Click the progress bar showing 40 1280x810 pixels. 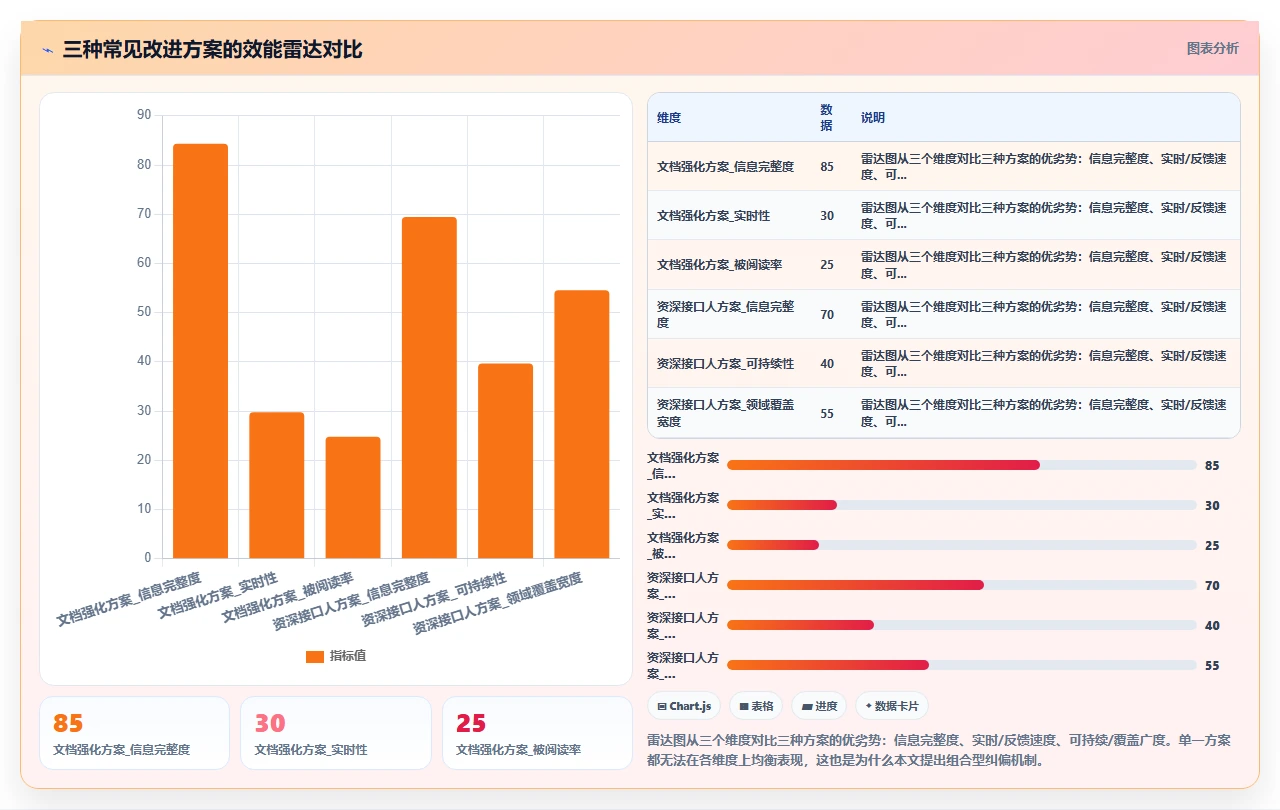click(962, 625)
